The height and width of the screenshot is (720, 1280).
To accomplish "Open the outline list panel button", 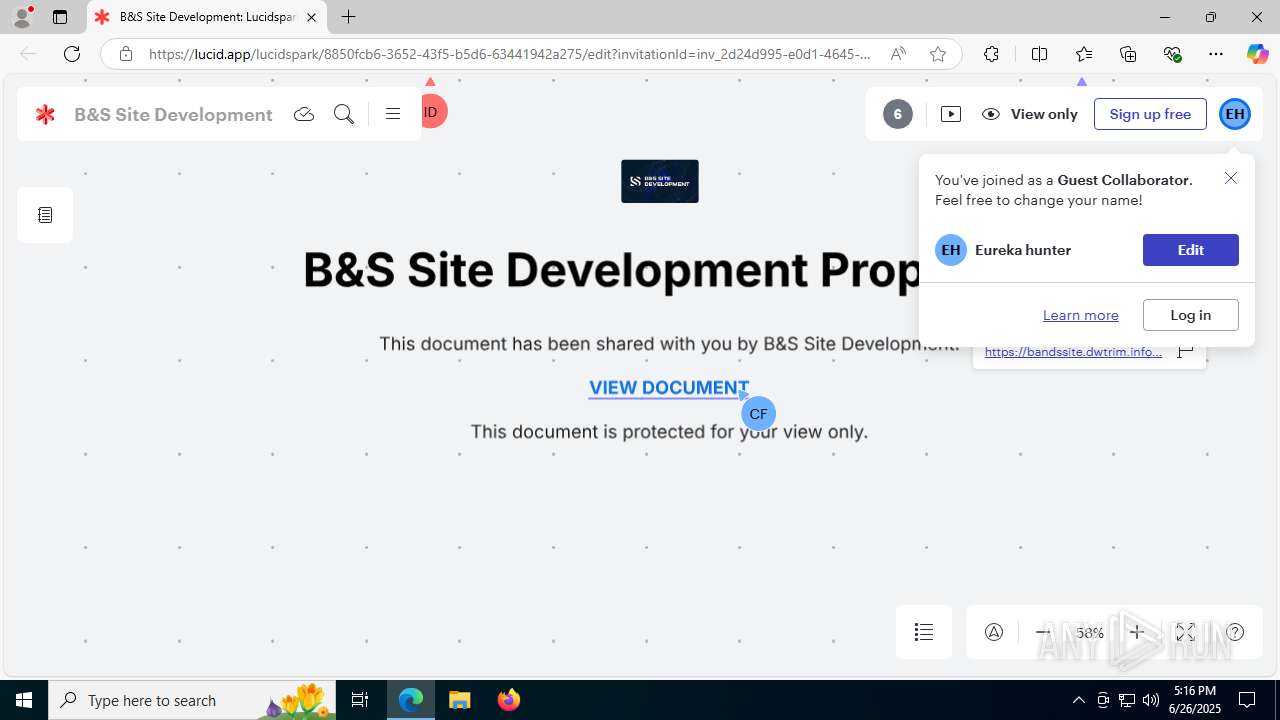I will tap(924, 632).
